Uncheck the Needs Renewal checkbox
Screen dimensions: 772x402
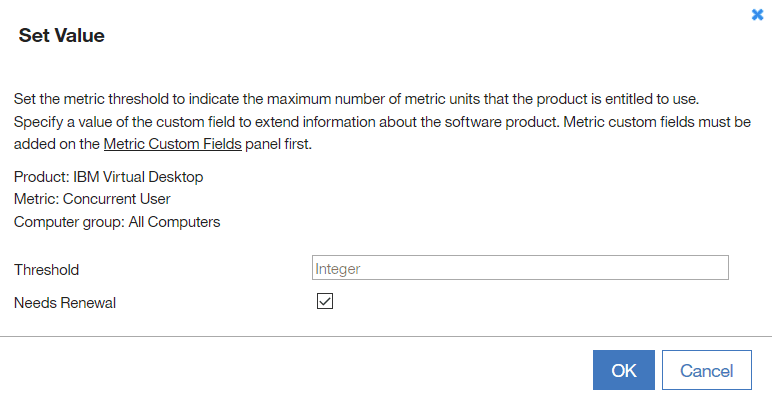tap(324, 301)
